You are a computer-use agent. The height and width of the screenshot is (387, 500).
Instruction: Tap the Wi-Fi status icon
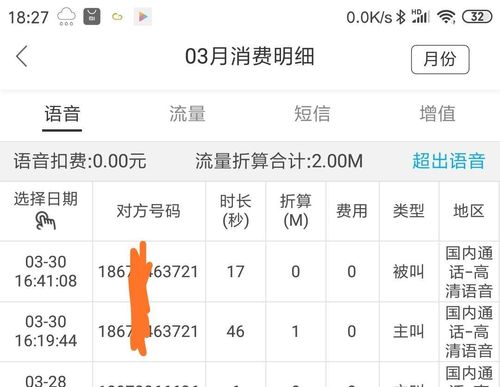click(446, 16)
